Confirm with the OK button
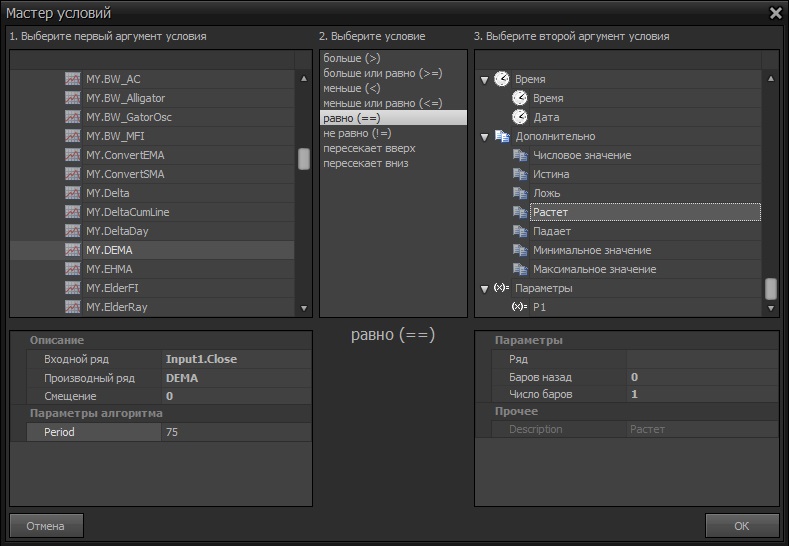This screenshot has height=546, width=789. [x=741, y=526]
